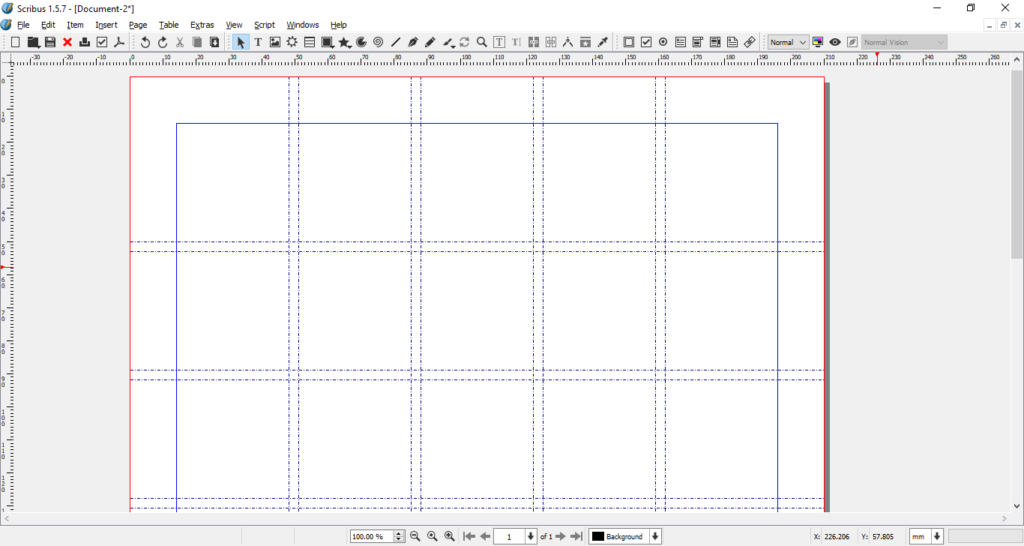Toggle Preview Mode eye icon

835,42
